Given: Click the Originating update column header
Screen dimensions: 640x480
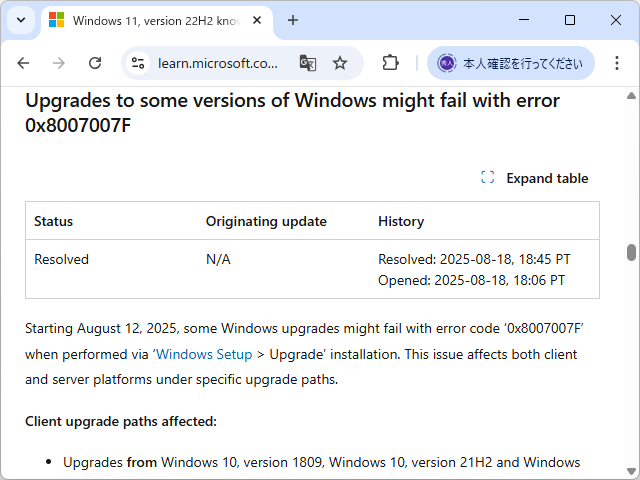Looking at the screenshot, I should [266, 221].
